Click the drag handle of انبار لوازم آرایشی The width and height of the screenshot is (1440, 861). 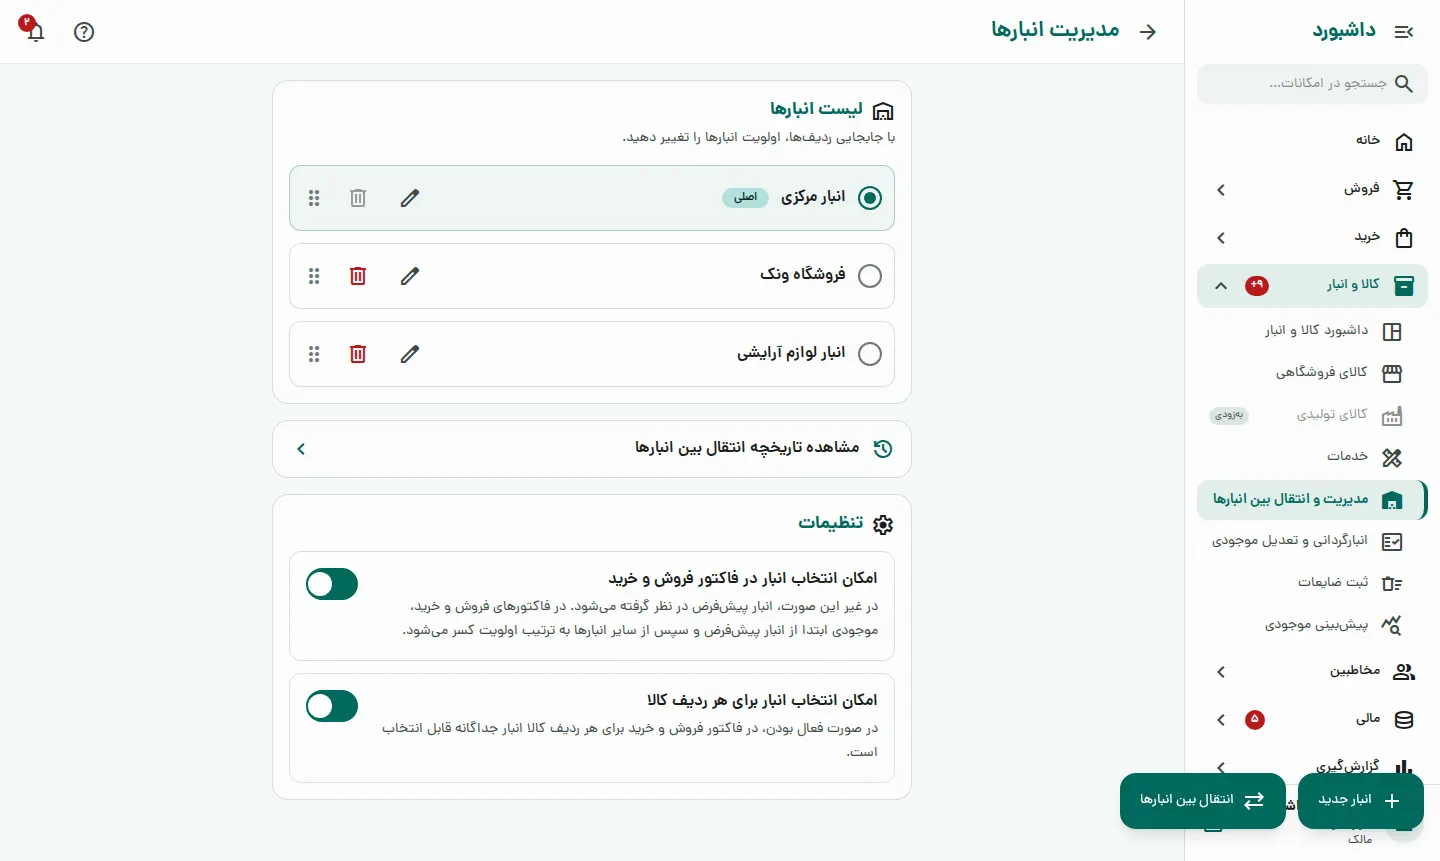coord(314,354)
